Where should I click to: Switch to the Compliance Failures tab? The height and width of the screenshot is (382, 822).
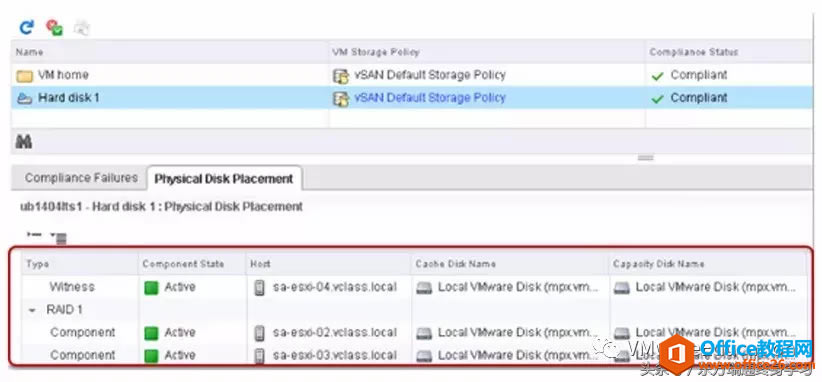click(x=81, y=178)
